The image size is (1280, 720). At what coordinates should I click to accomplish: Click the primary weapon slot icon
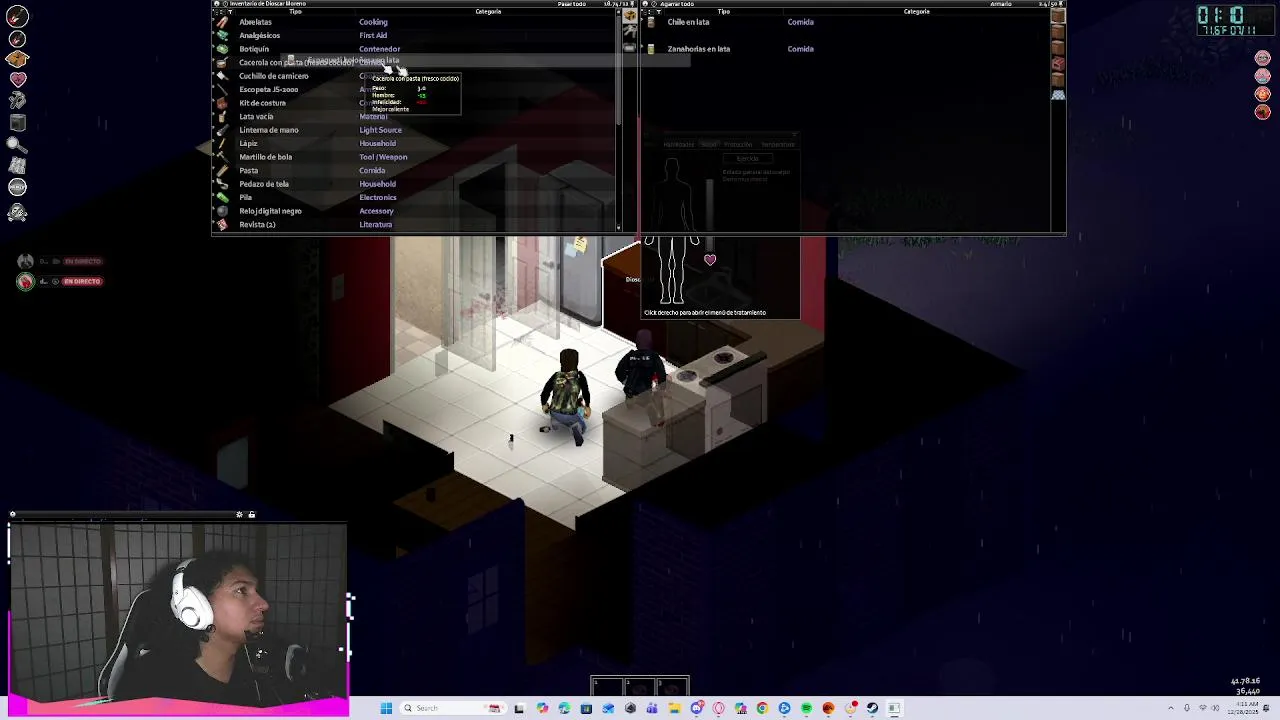[17, 17]
